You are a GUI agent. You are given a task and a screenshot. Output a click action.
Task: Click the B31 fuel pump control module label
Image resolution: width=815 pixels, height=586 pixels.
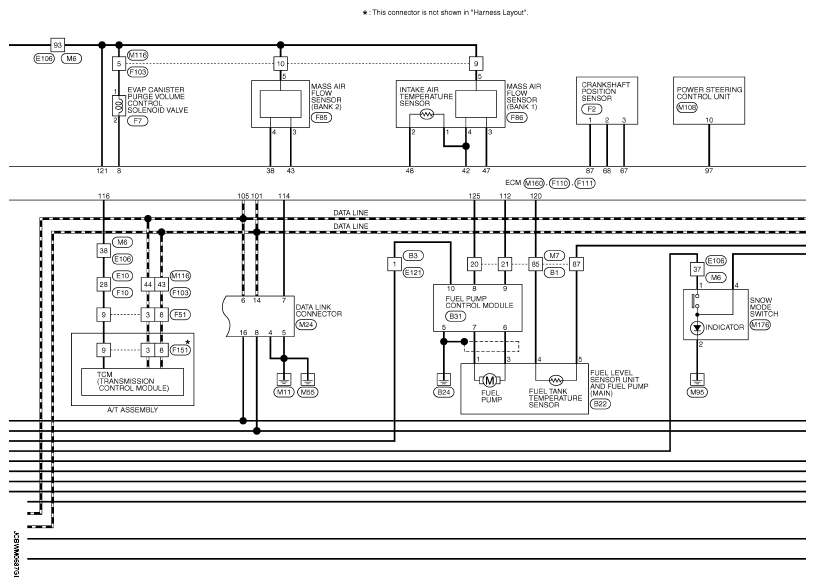point(455,315)
